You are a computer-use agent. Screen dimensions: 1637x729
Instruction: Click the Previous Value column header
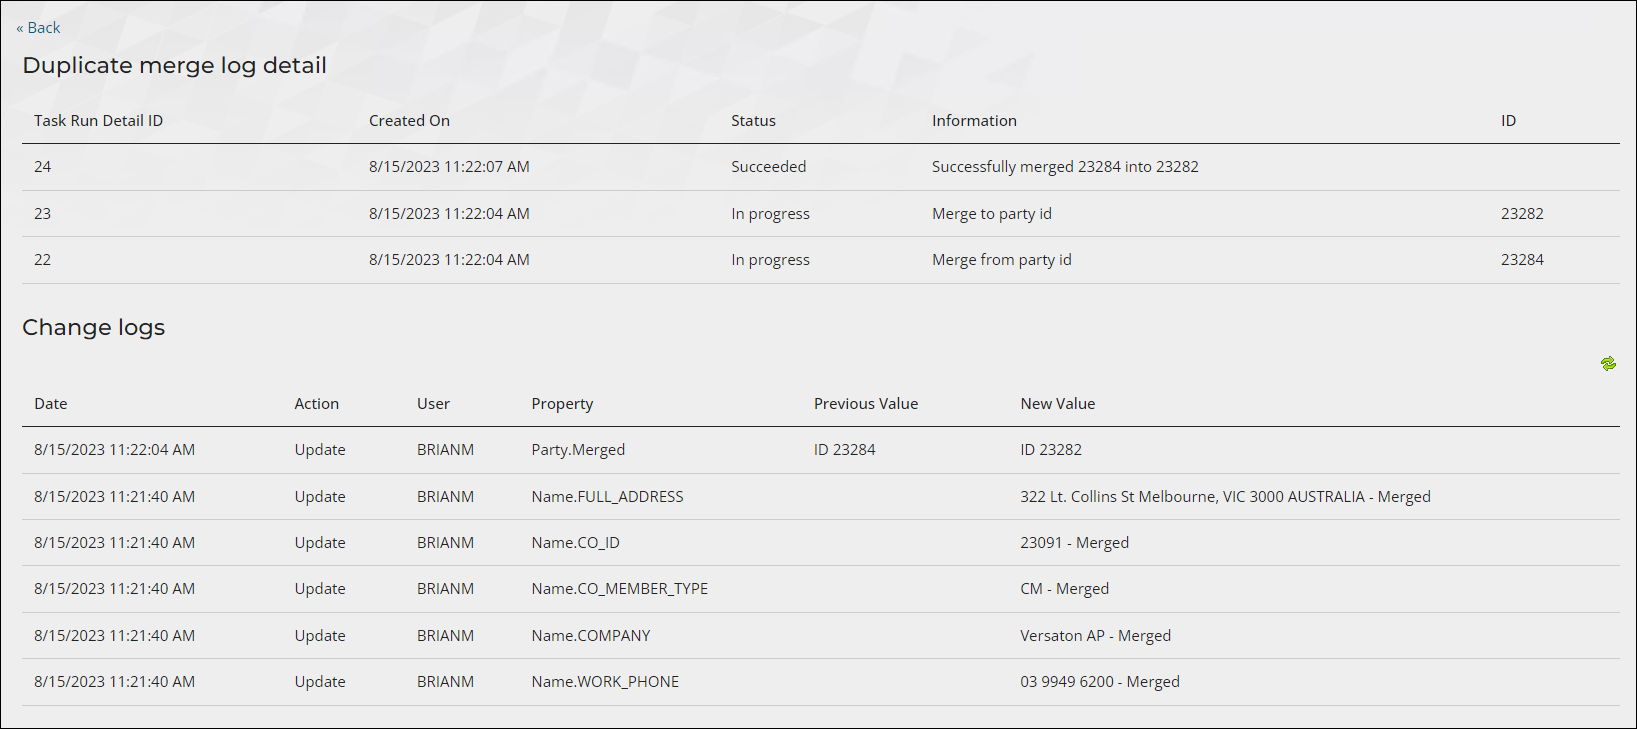click(866, 404)
